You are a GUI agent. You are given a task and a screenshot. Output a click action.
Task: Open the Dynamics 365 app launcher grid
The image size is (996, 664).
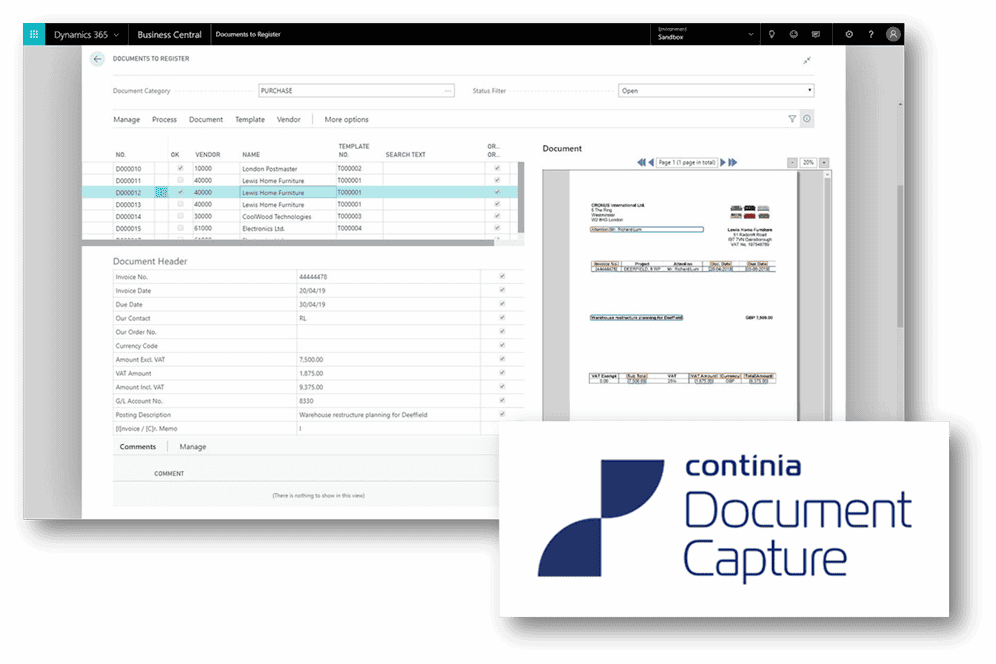coord(36,34)
